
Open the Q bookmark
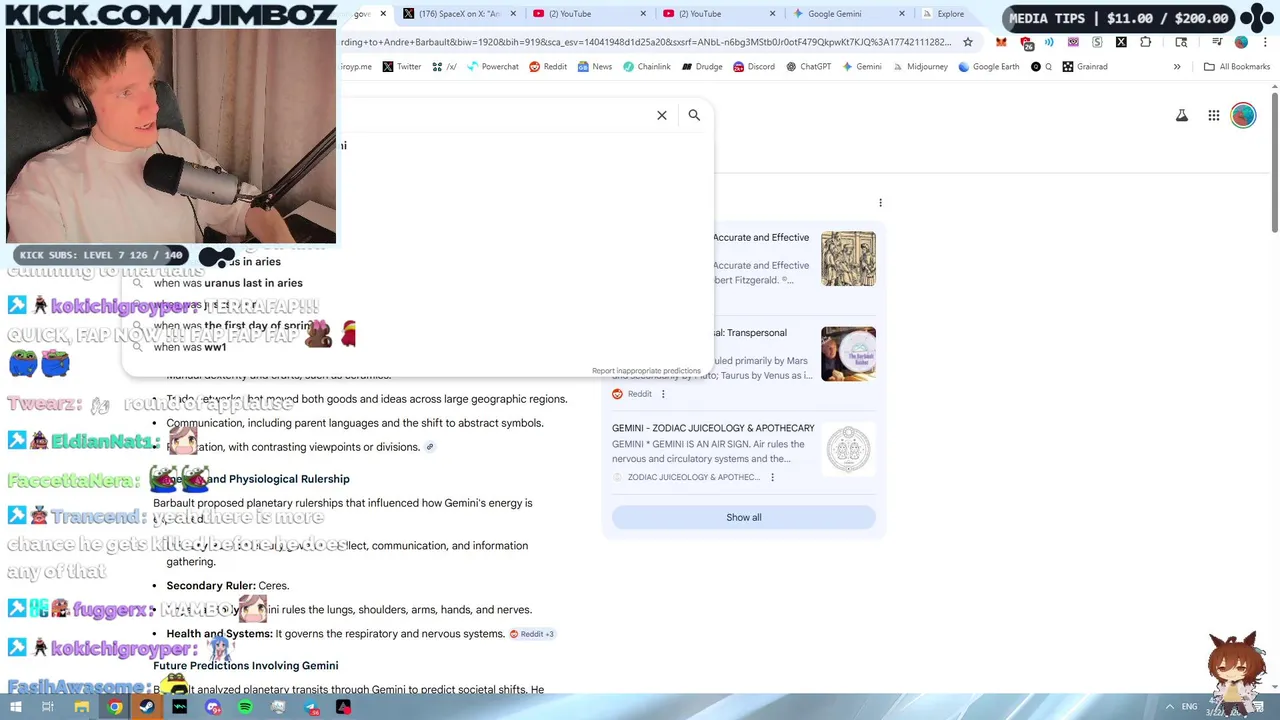click(x=1041, y=67)
